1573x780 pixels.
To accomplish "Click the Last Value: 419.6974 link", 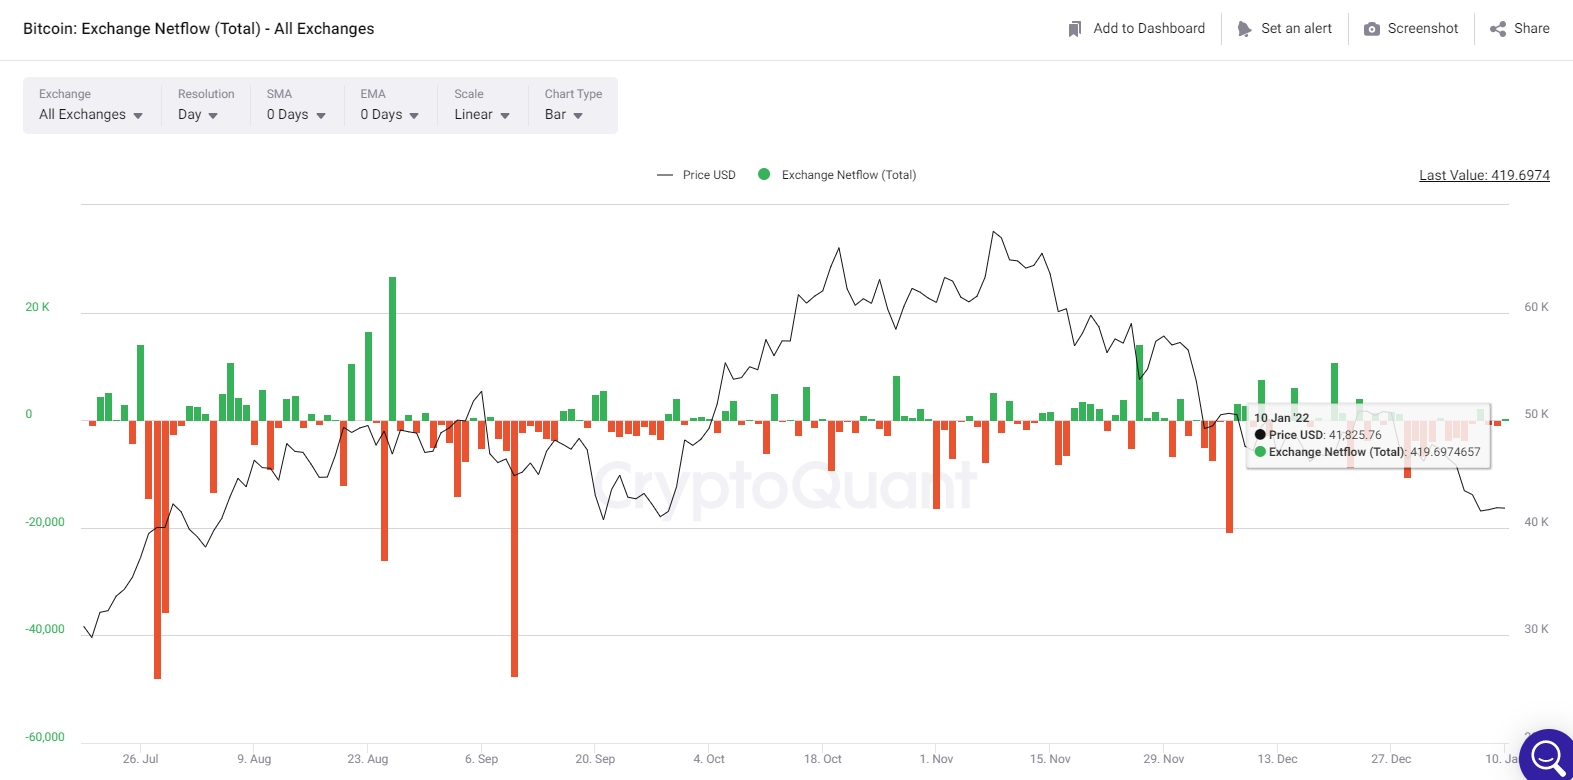I will pyautogui.click(x=1484, y=175).
